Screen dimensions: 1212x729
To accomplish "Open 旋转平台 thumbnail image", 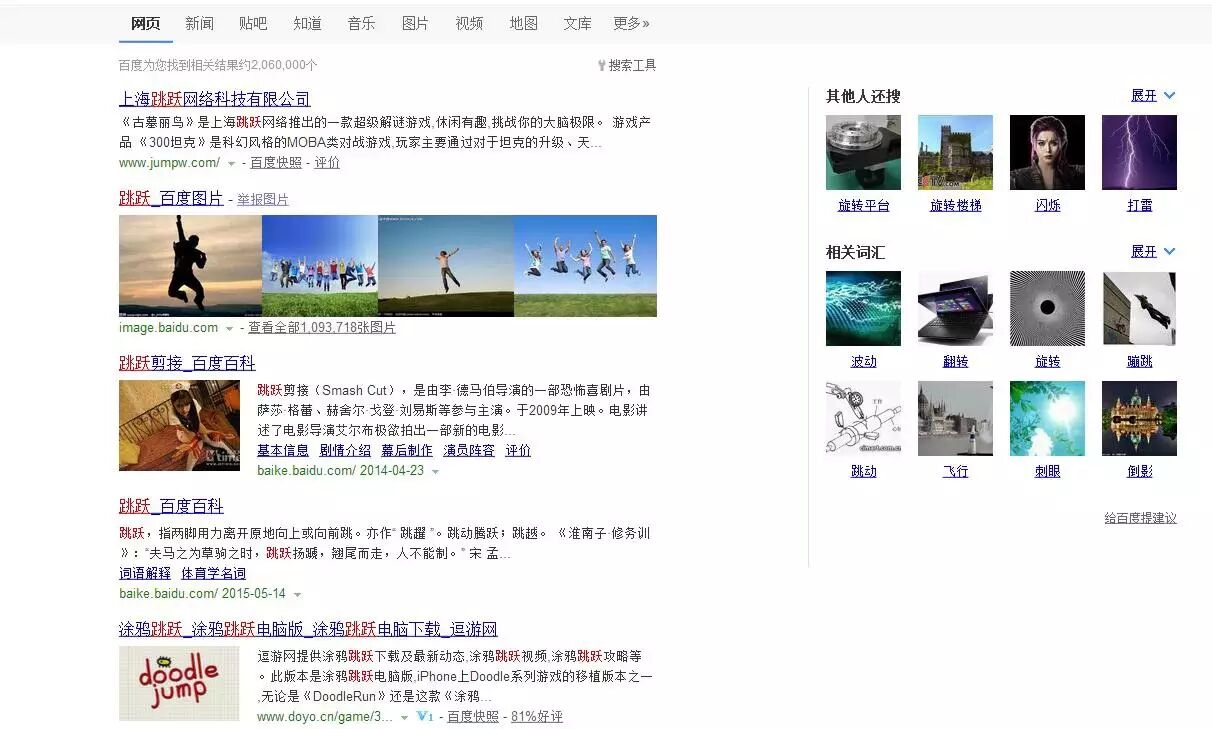I will (863, 152).
